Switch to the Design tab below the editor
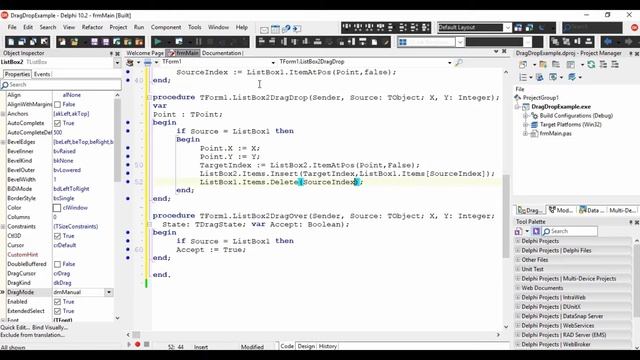This screenshot has width=640, height=360. [306, 346]
